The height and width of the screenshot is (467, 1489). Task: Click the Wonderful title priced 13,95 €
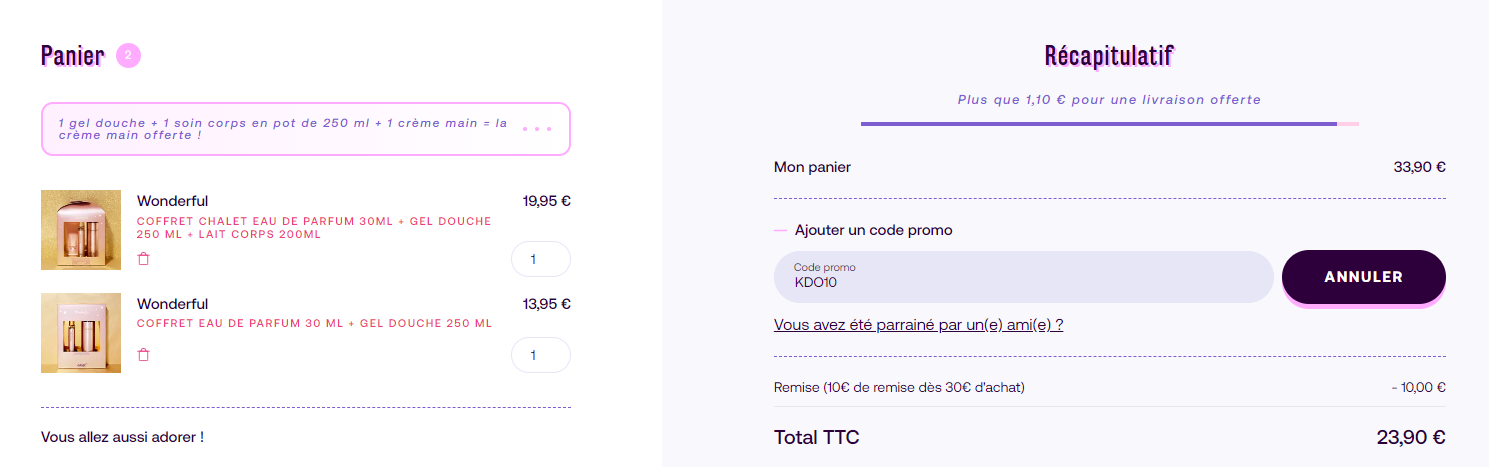click(173, 304)
